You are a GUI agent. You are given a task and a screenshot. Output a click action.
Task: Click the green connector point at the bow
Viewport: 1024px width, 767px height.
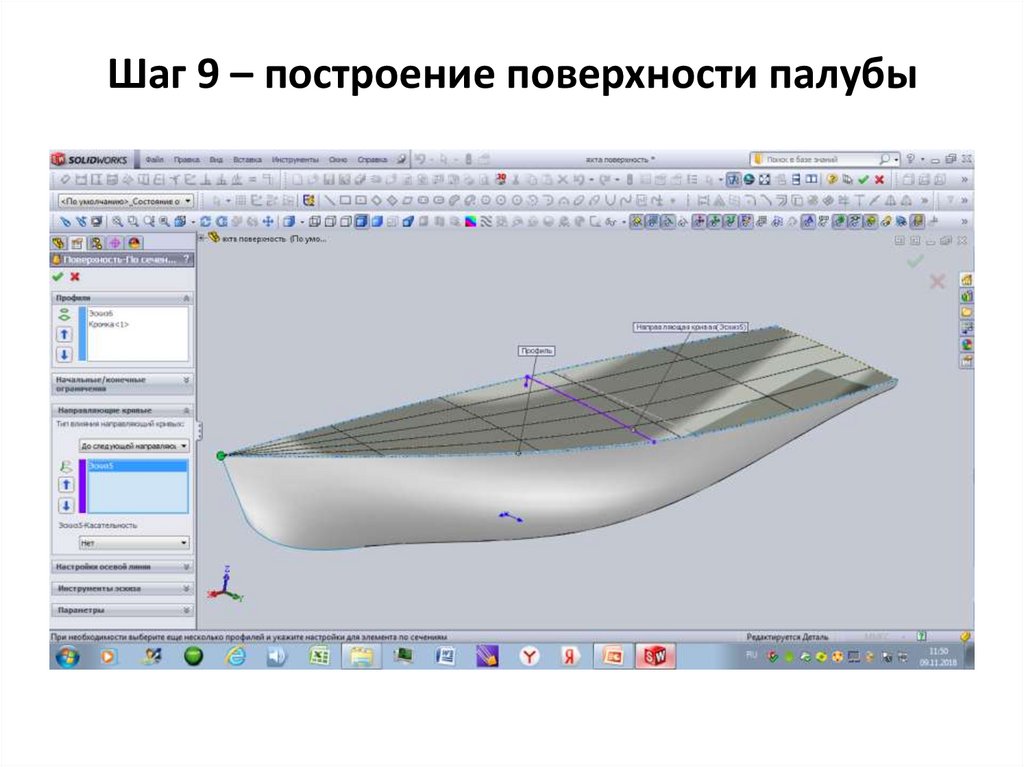pyautogui.click(x=221, y=455)
